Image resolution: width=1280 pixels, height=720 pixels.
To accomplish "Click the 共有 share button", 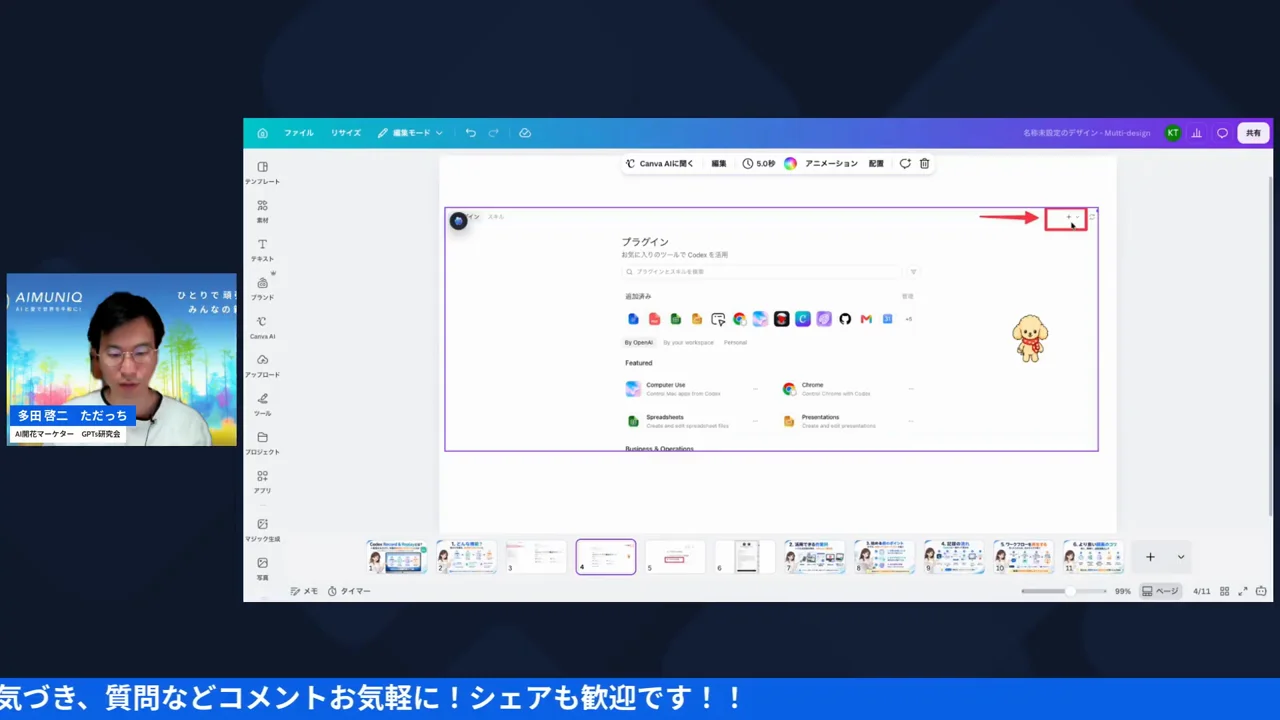I will [x=1253, y=133].
